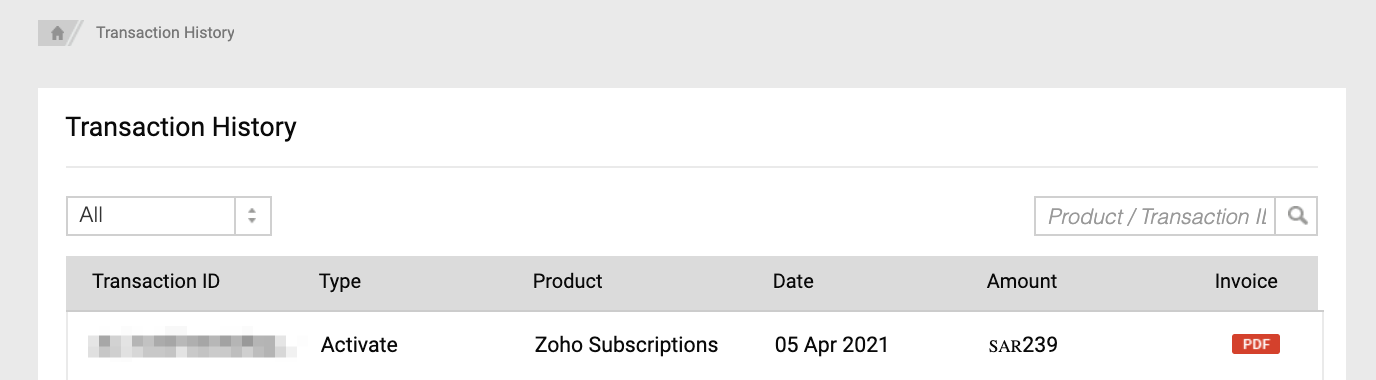Viewport: 1376px width, 380px height.
Task: Click the Transaction History page heading
Action: pyautogui.click(x=181, y=127)
